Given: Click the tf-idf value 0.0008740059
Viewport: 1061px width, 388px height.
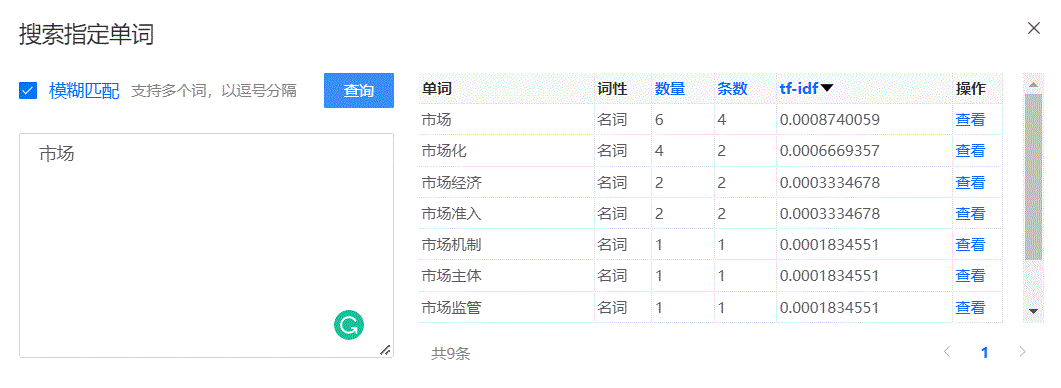Looking at the screenshot, I should (x=830, y=120).
